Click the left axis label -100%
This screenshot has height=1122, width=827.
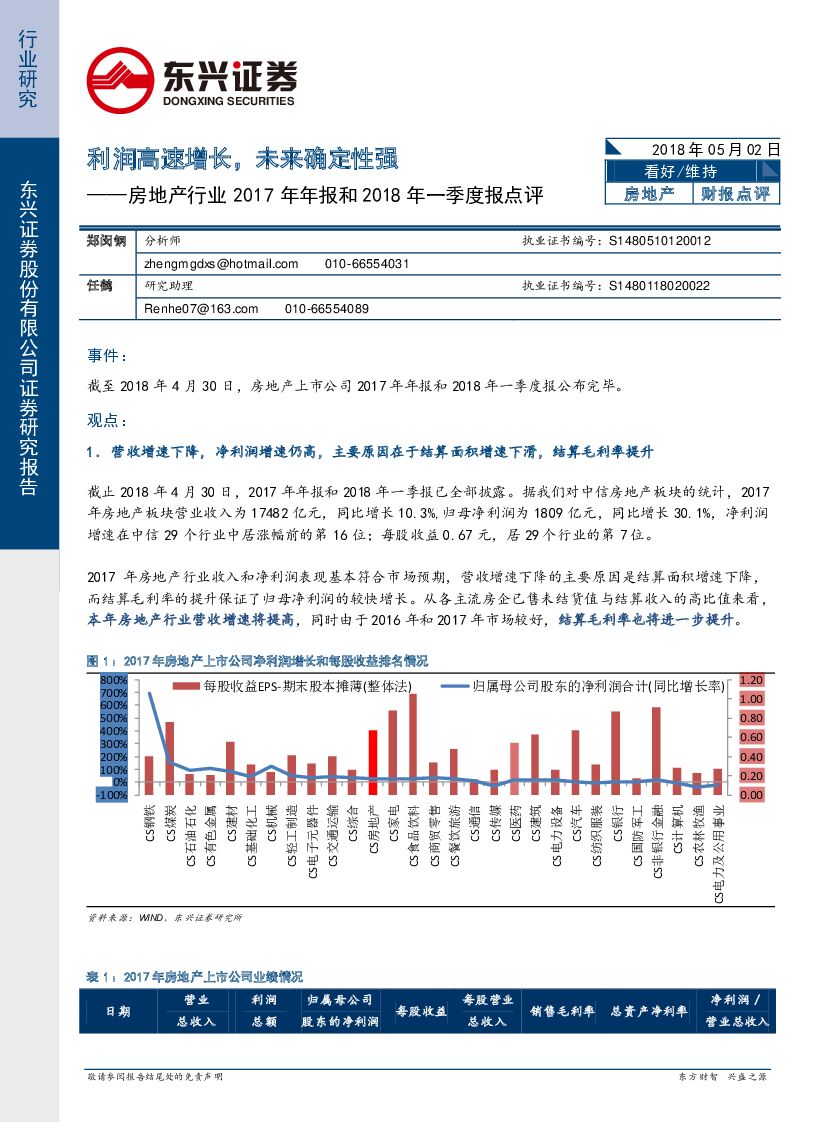[112, 795]
